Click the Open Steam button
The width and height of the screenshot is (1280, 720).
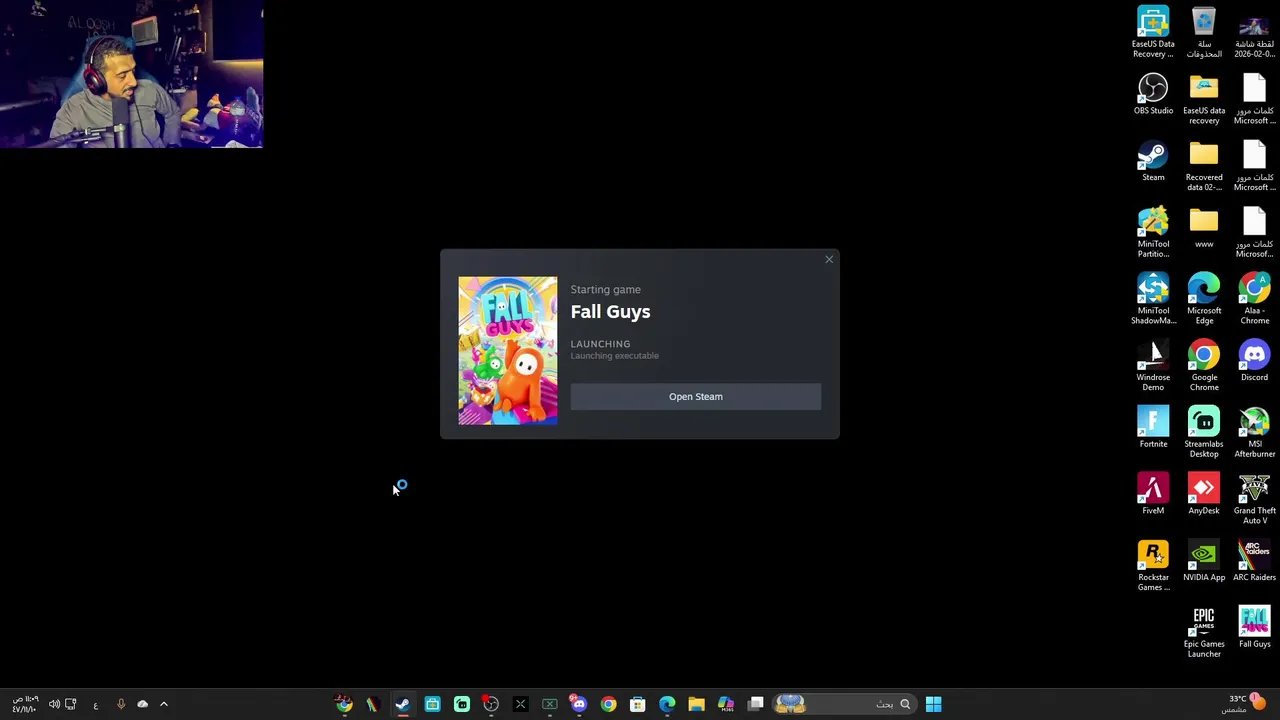(x=695, y=397)
